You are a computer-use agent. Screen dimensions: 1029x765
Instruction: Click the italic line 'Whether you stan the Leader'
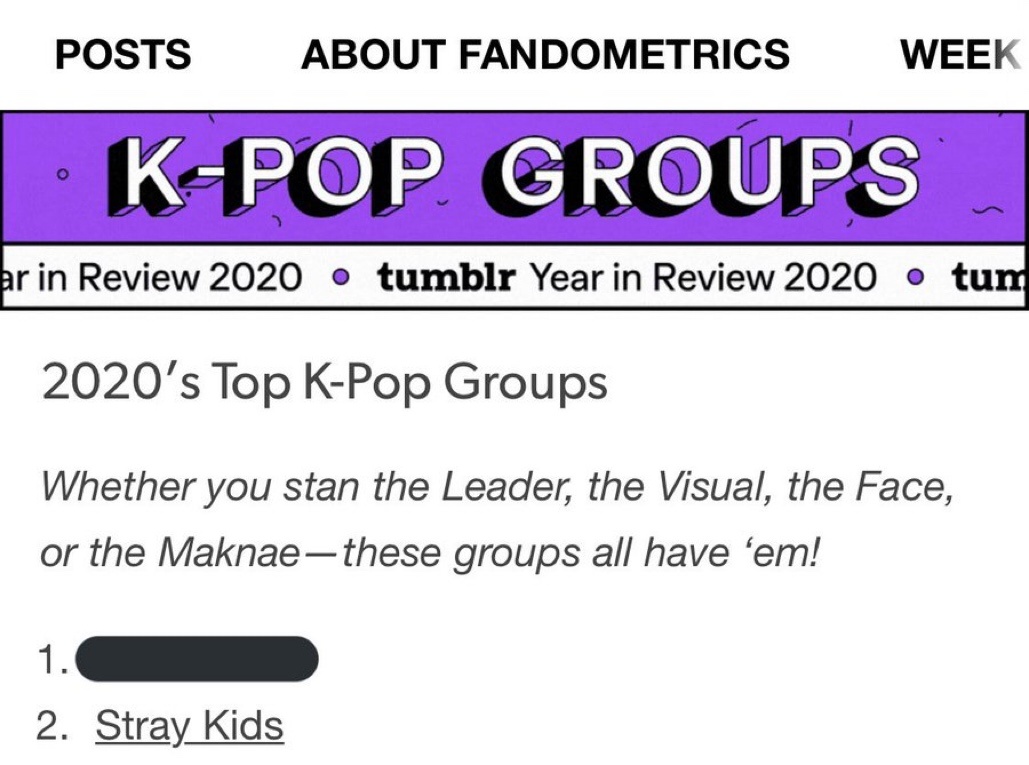coord(497,487)
